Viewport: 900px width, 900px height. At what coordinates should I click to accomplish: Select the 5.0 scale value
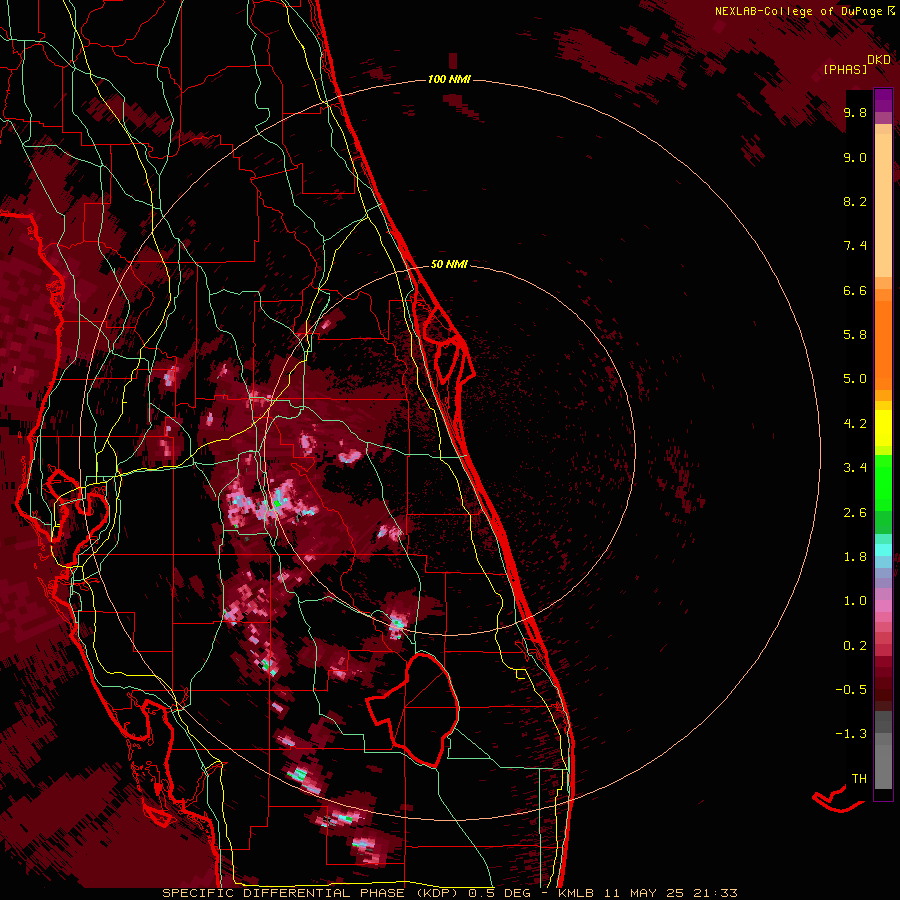pyautogui.click(x=855, y=379)
